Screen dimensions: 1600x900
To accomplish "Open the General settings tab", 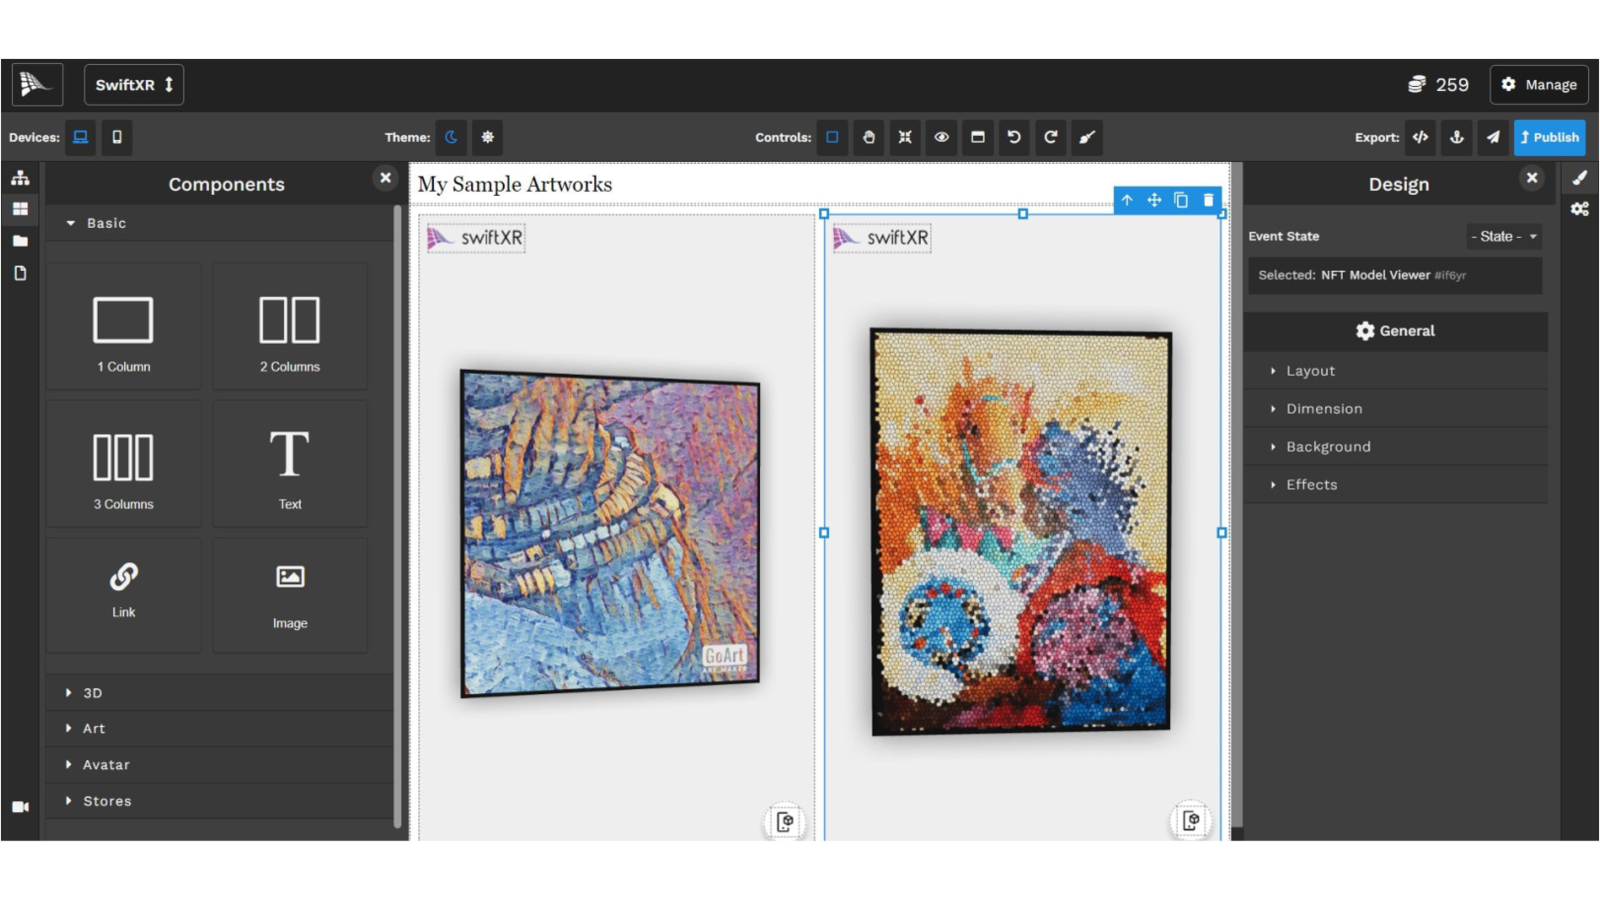I will [x=1395, y=331].
